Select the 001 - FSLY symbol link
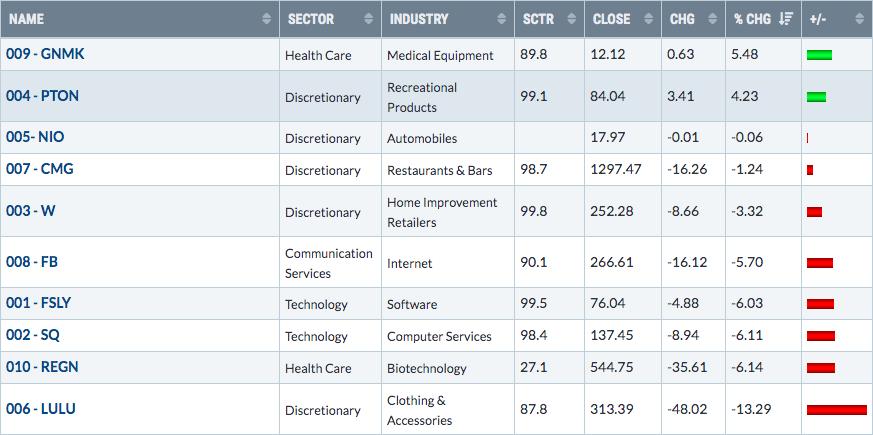The height and width of the screenshot is (435, 873). pyautogui.click(x=38, y=303)
